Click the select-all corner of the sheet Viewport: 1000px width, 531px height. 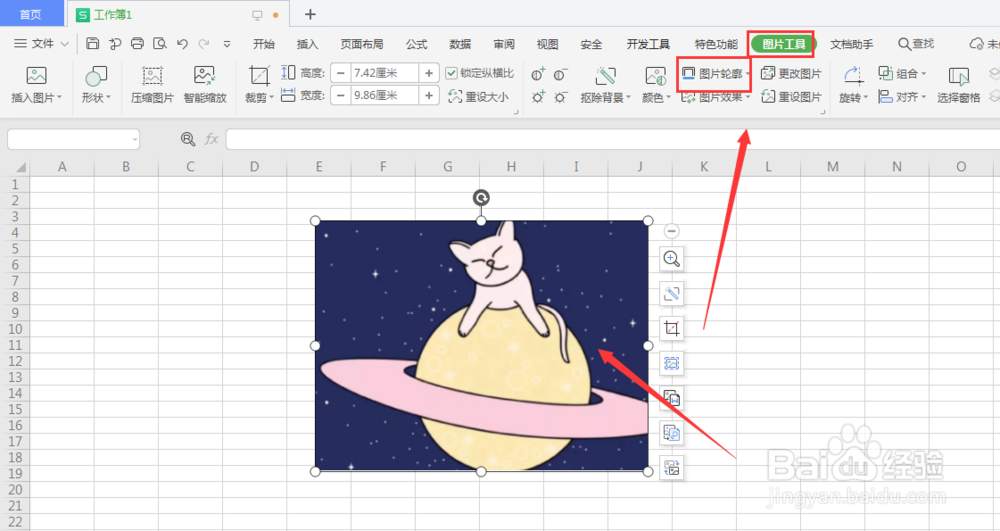coord(15,166)
